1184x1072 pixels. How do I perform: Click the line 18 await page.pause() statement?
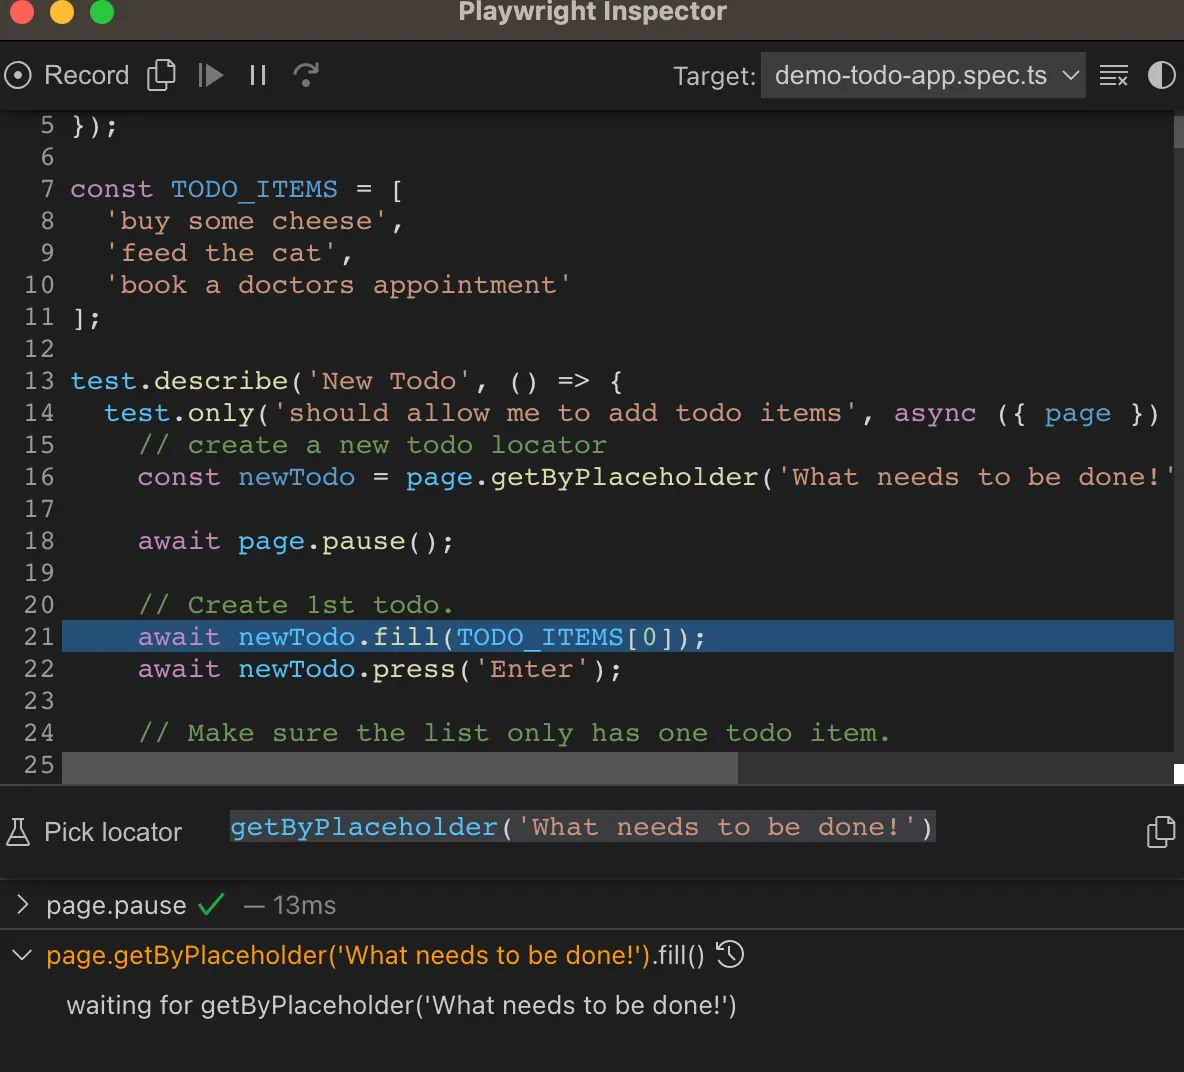[296, 541]
